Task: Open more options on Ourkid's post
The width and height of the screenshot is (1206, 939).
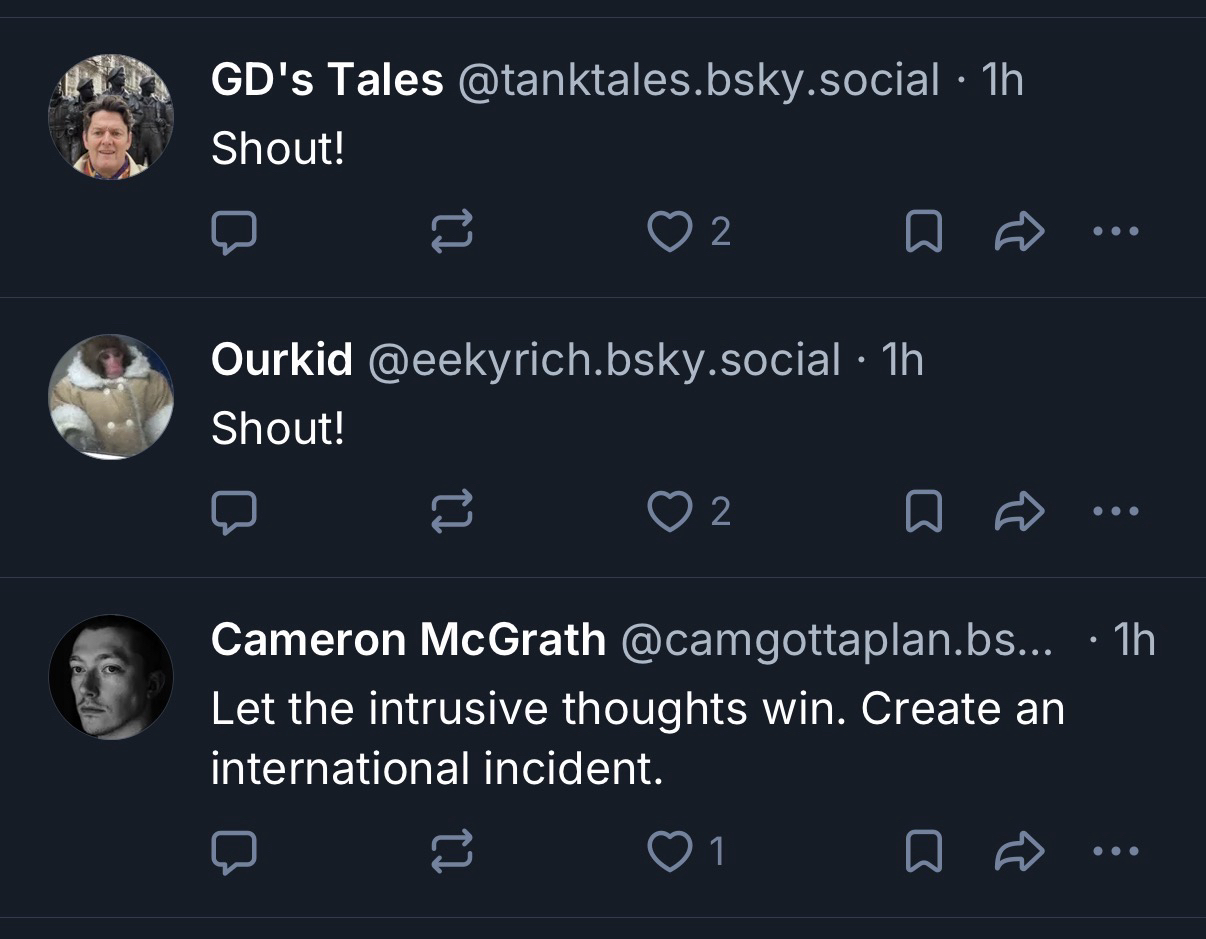Action: click(1116, 512)
